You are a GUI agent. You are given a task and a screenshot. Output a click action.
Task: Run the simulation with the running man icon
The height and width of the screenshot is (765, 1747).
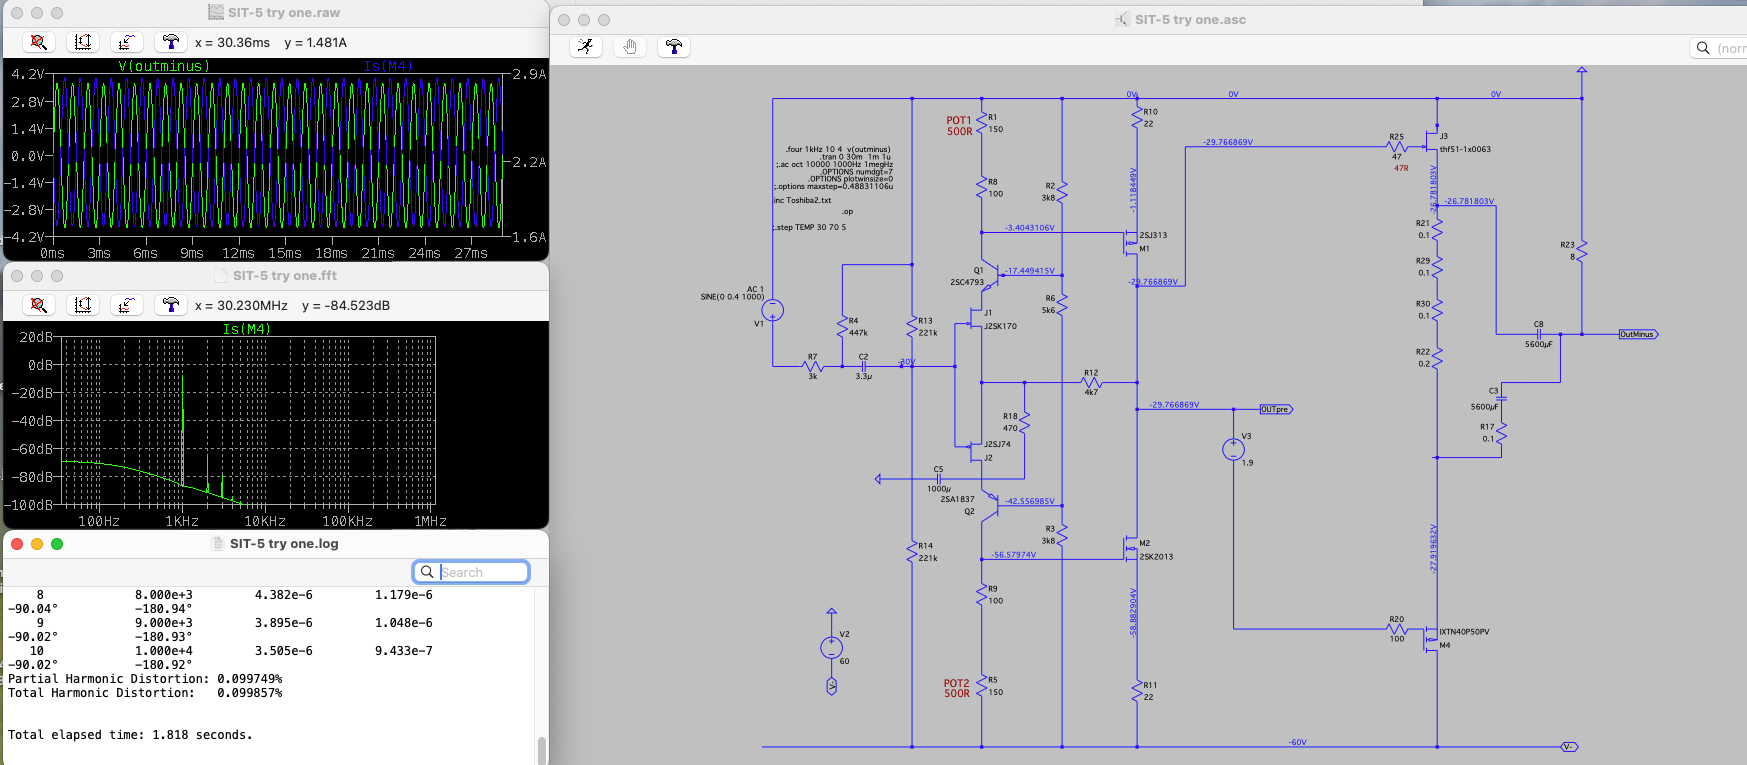[586, 47]
